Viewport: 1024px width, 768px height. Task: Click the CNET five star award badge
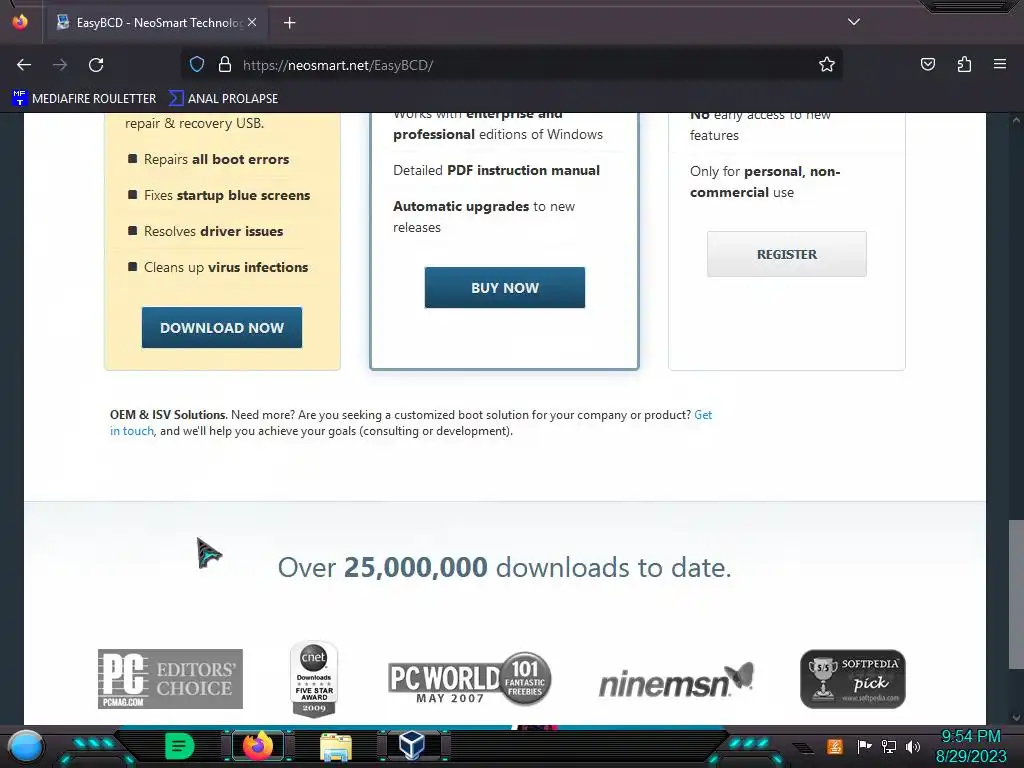pyautogui.click(x=314, y=679)
